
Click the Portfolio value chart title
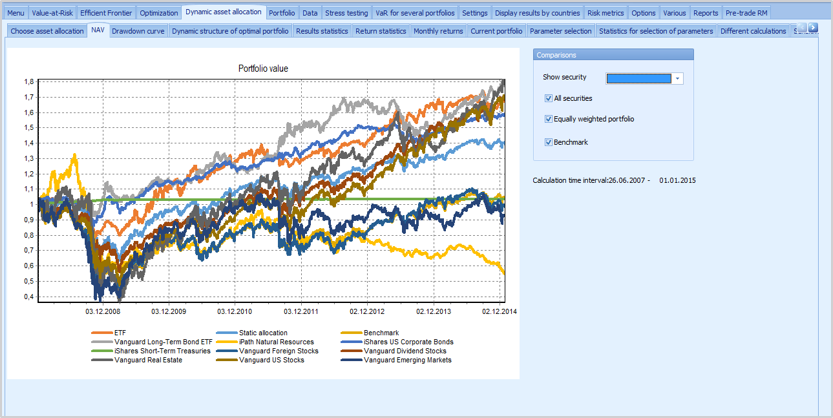[x=264, y=68]
